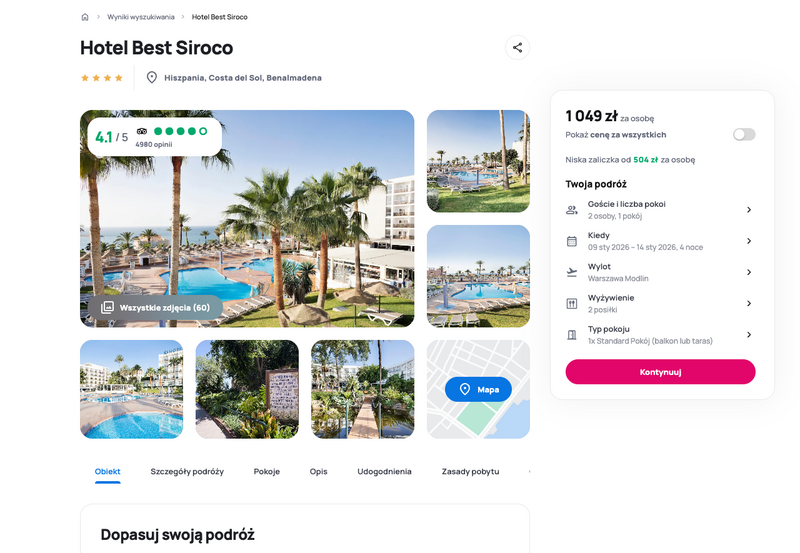
Task: Open the Typ pokoju chevron
Action: coord(748,335)
